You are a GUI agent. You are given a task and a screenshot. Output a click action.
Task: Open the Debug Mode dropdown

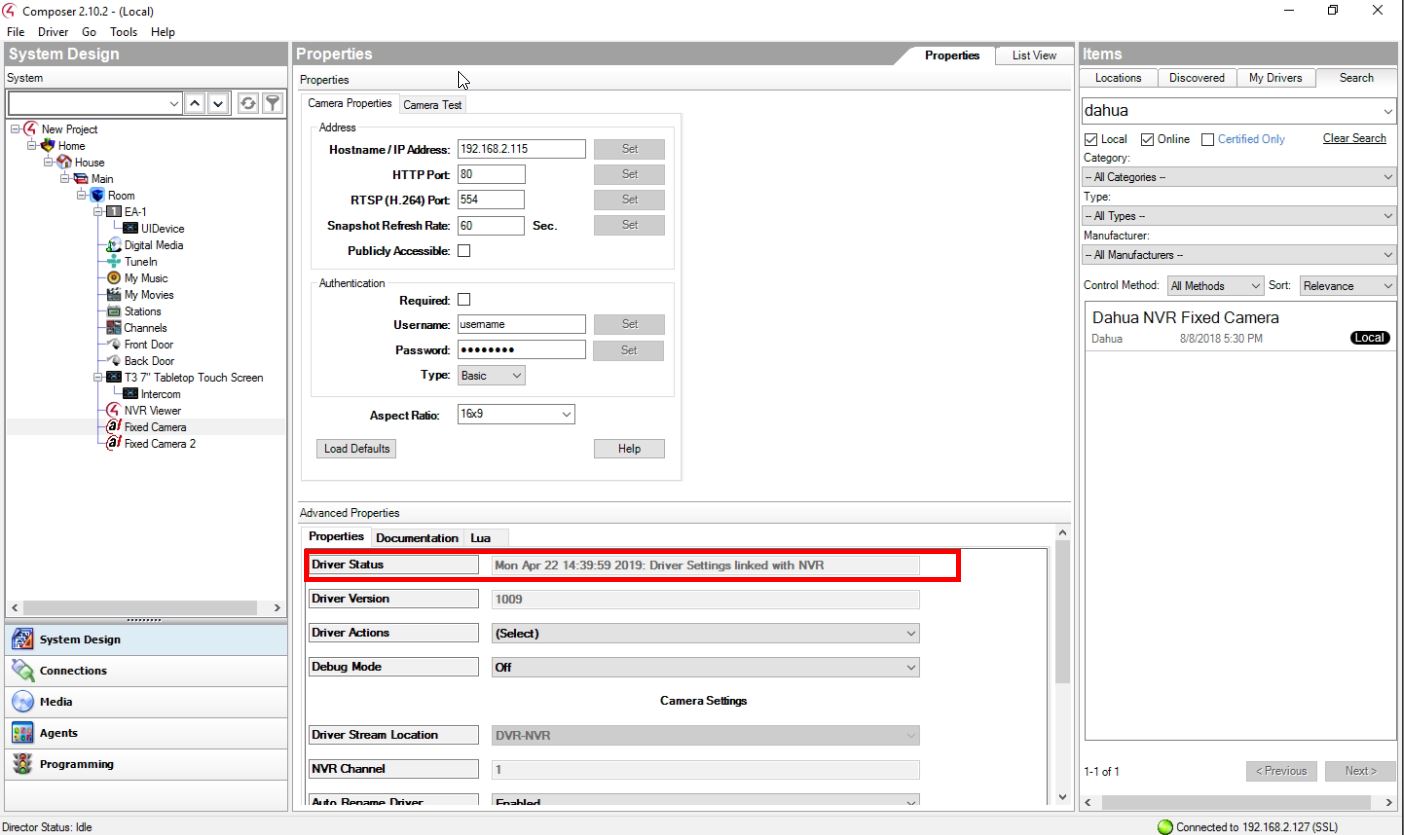coord(705,667)
